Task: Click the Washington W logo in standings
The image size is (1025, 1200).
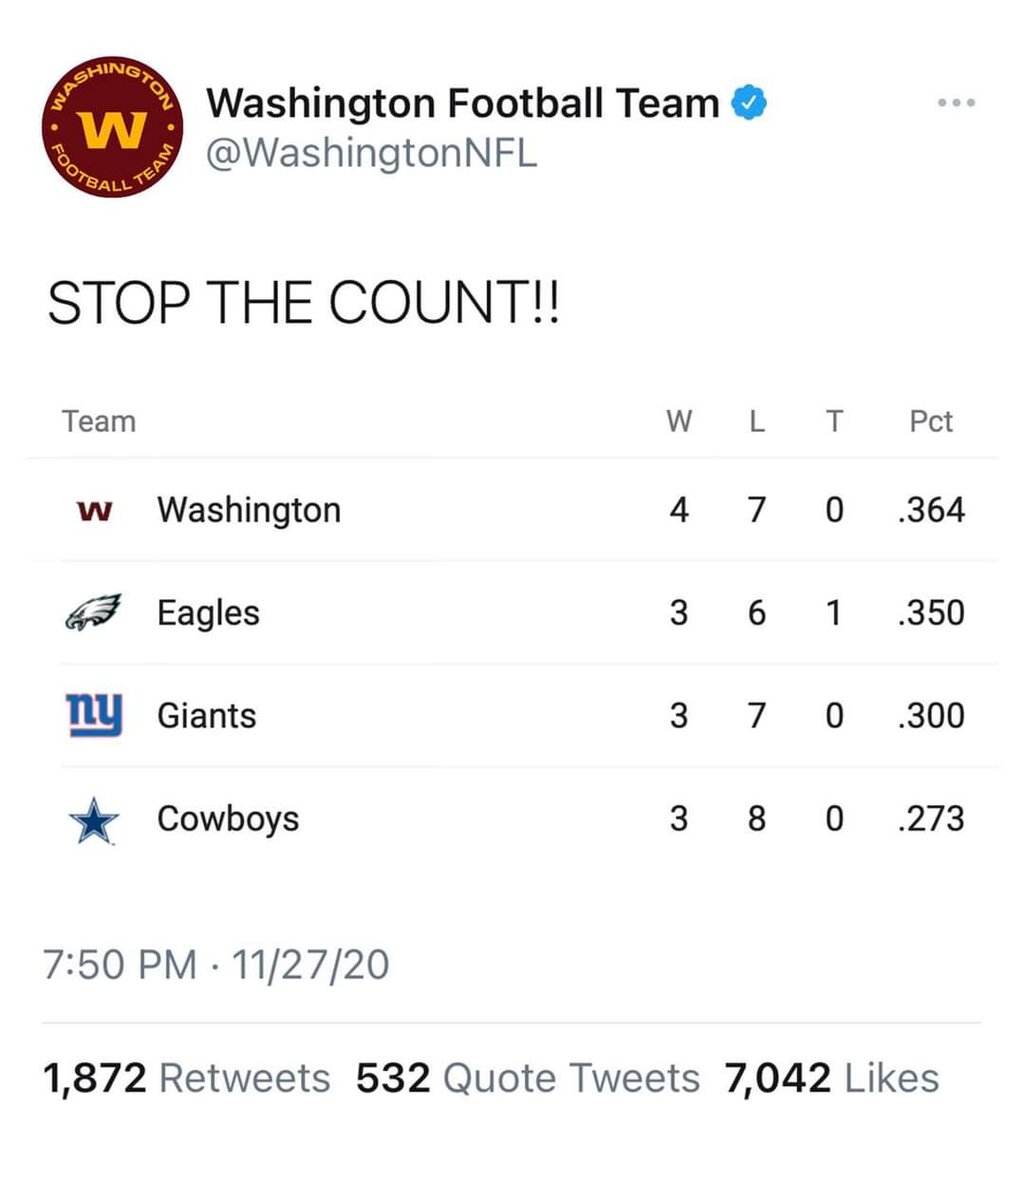Action: [95, 511]
